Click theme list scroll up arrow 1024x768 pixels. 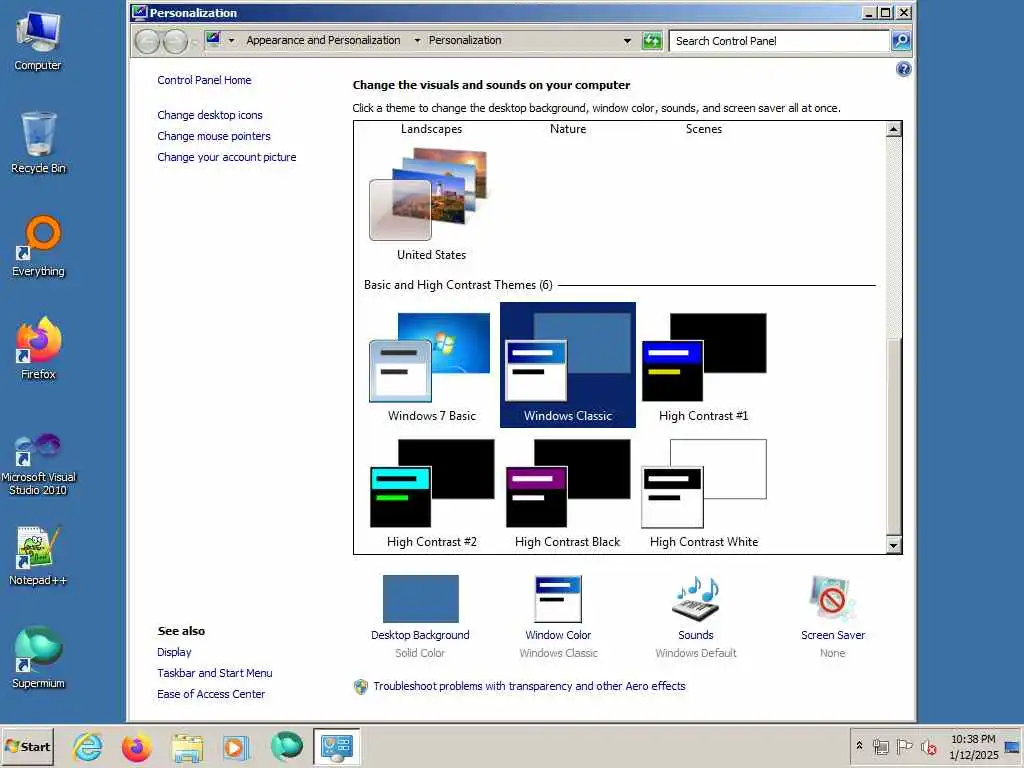(893, 129)
